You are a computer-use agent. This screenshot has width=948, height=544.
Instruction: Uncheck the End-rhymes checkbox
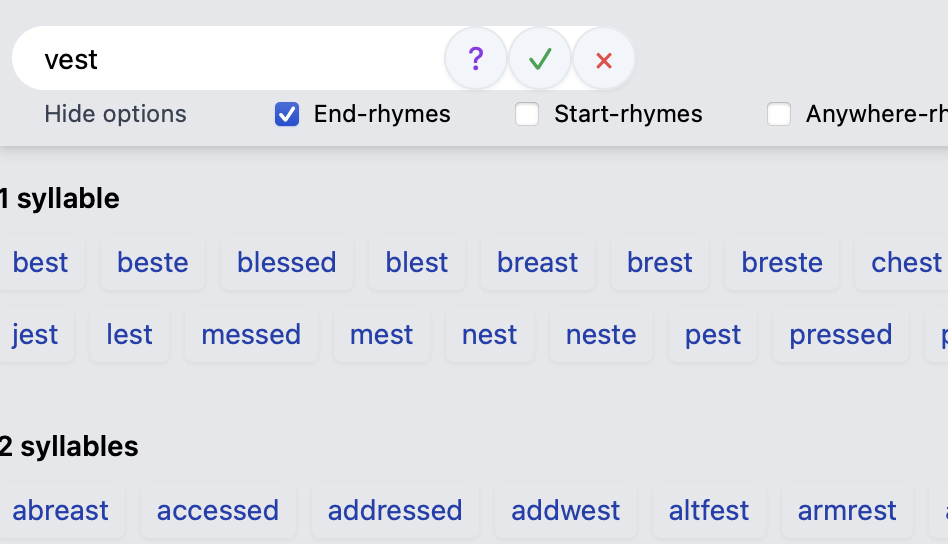[x=287, y=115]
